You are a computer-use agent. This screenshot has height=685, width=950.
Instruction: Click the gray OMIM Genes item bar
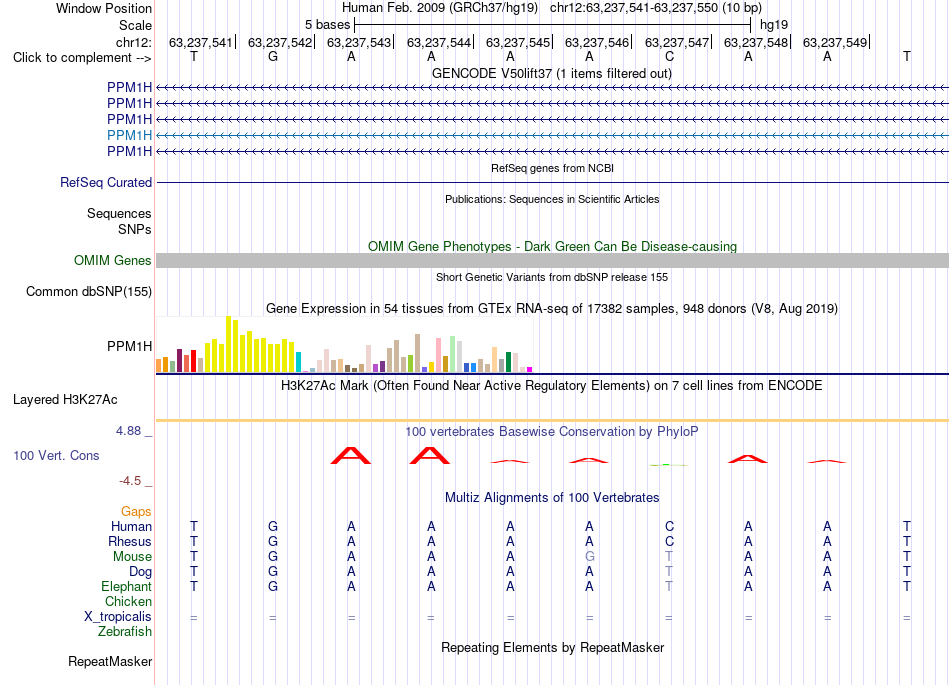point(552,260)
